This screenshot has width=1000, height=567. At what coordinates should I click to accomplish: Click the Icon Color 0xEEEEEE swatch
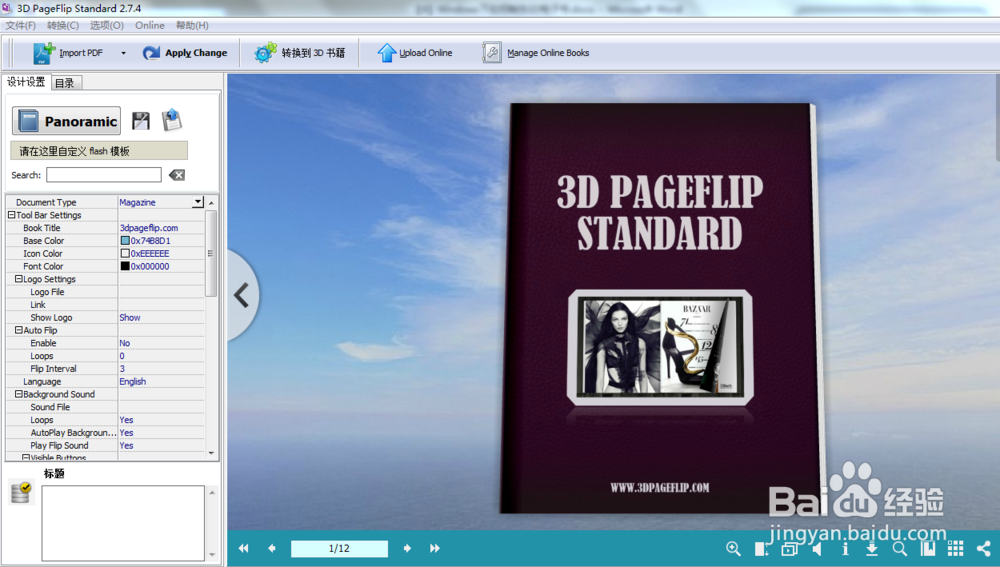[125, 253]
